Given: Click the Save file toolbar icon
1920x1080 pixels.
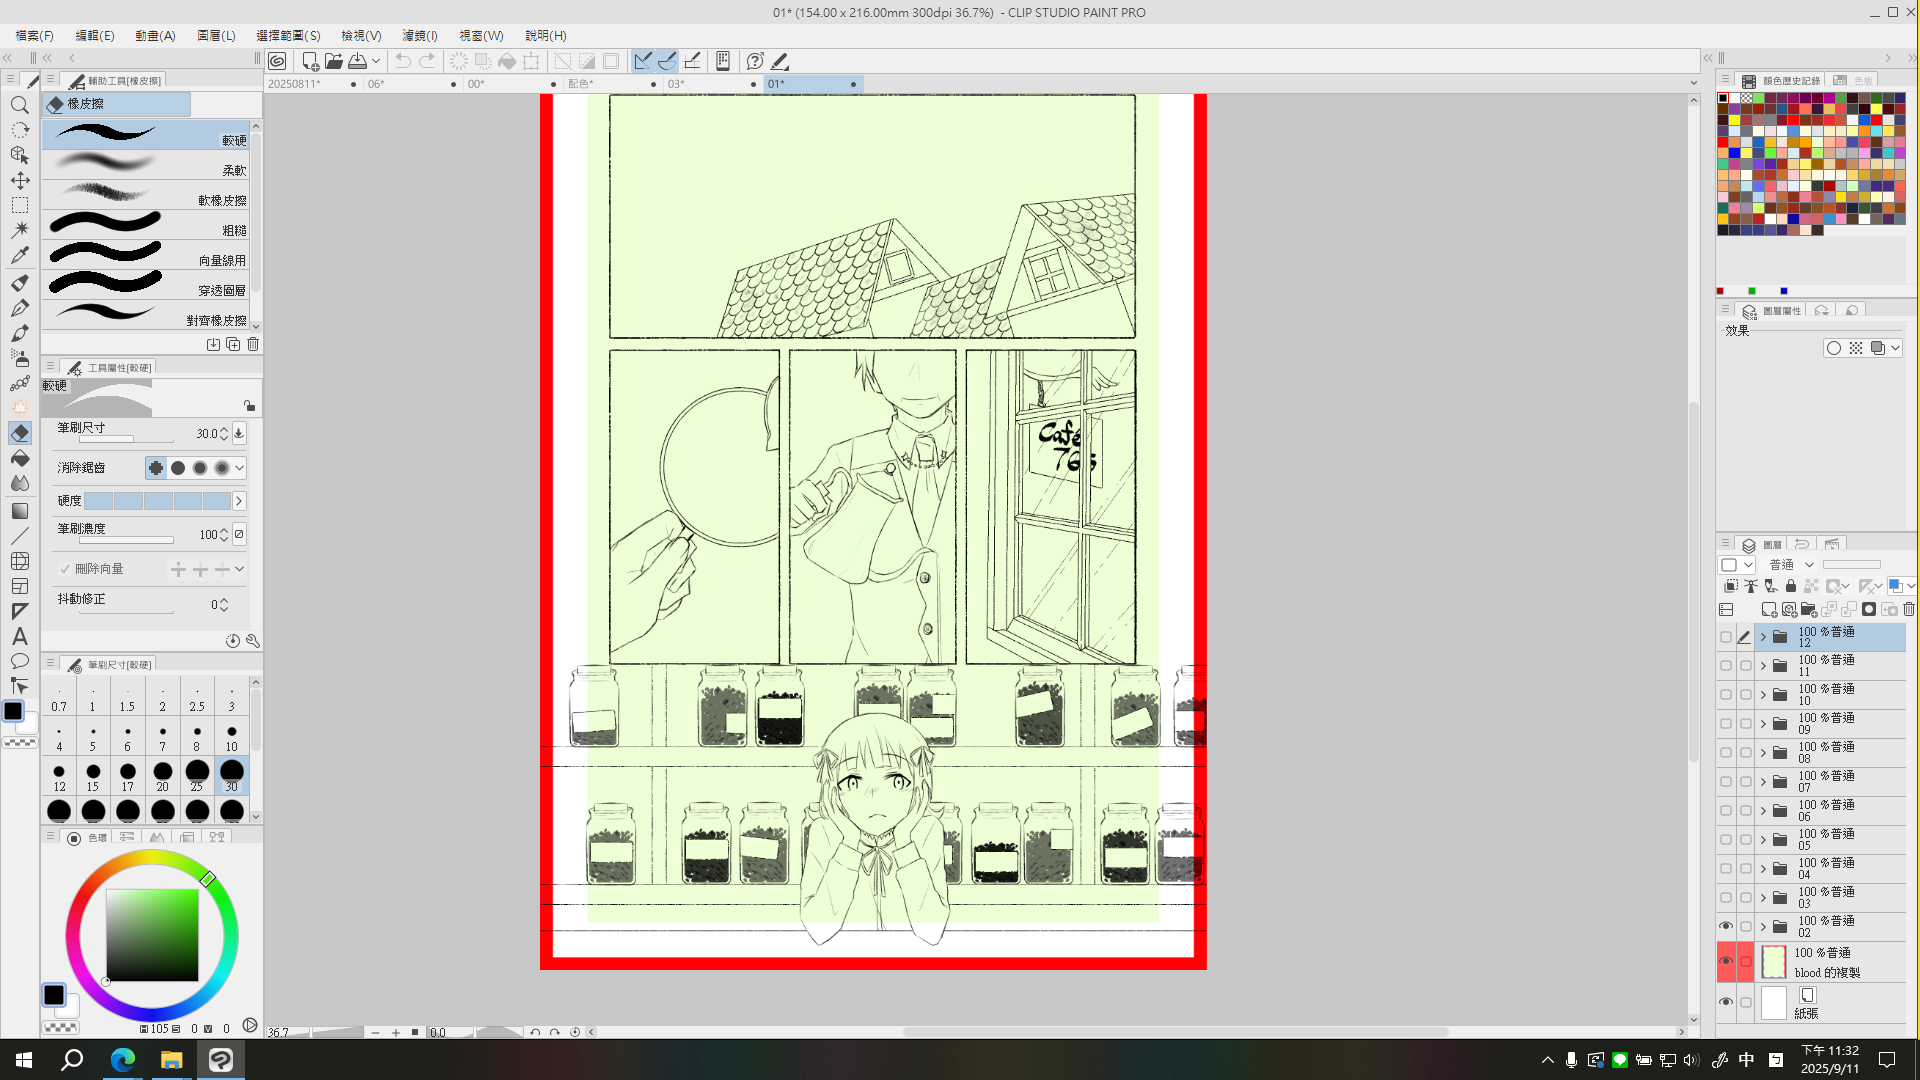Looking at the screenshot, I should tap(357, 61).
